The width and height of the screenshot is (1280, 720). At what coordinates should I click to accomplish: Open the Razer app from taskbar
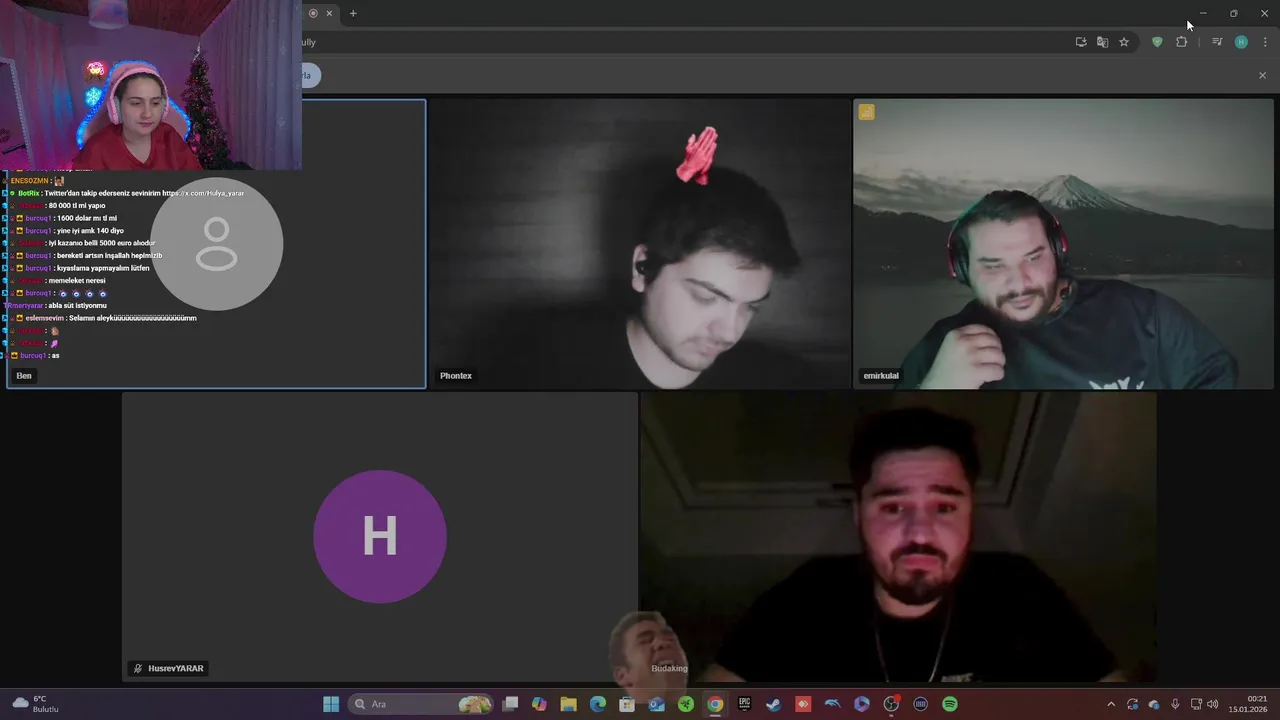[686, 704]
